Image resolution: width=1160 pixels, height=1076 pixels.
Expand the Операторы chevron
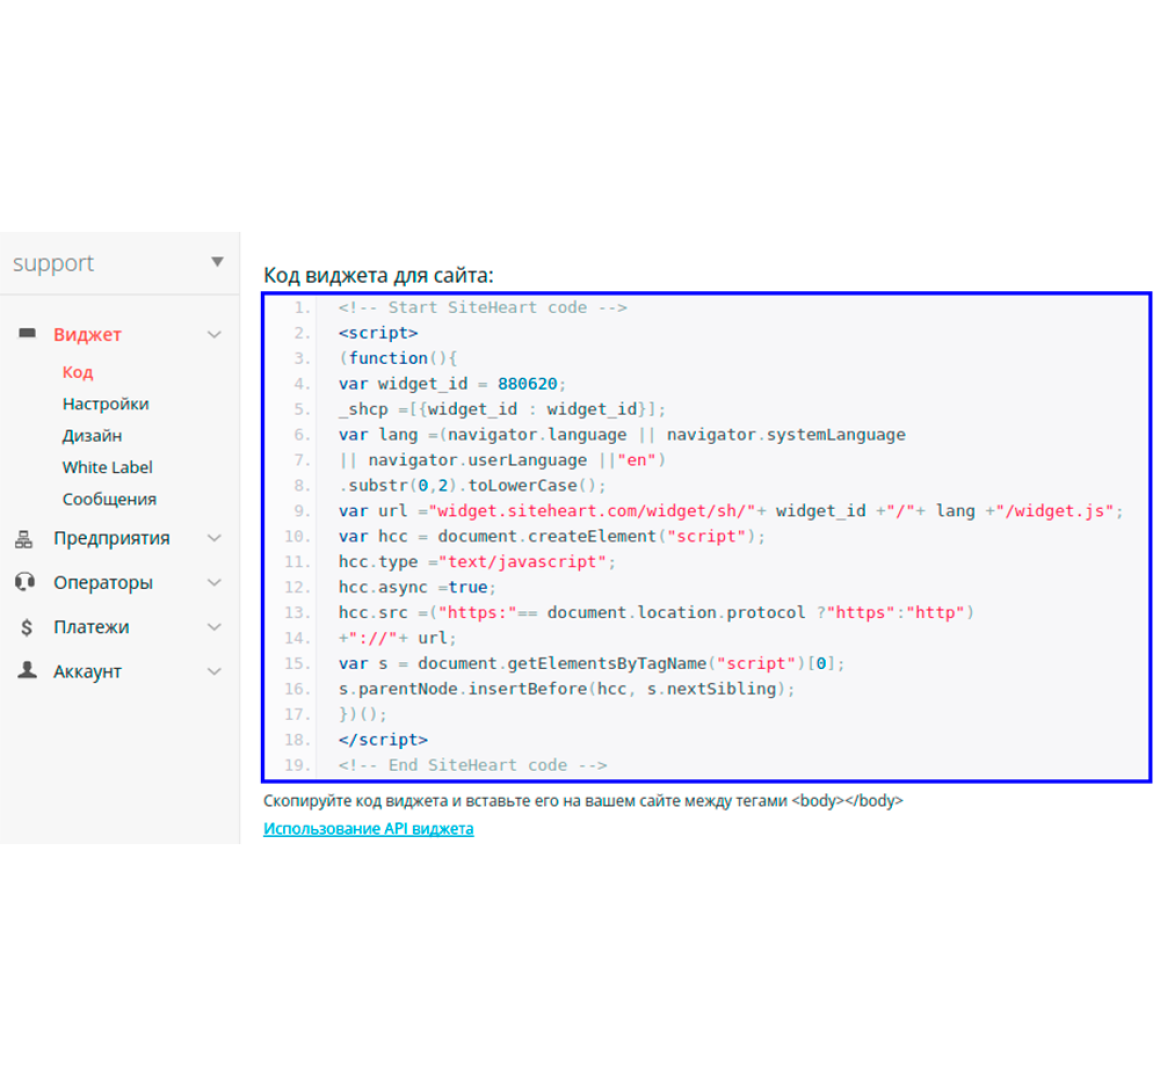point(215,582)
